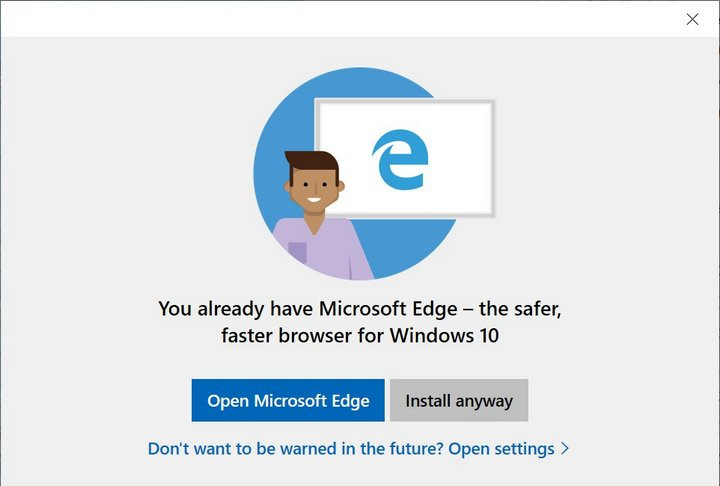Click the chevron arrow after Open settings

565,448
